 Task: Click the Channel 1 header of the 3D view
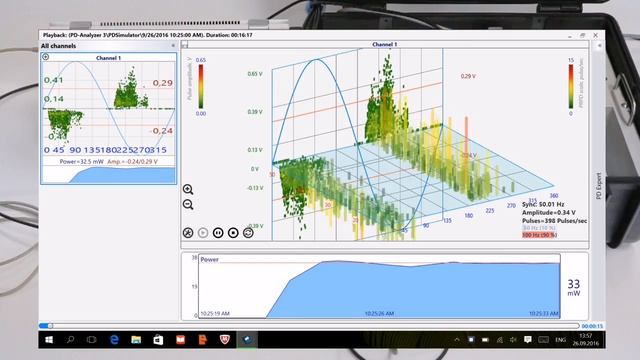pyautogui.click(x=384, y=44)
